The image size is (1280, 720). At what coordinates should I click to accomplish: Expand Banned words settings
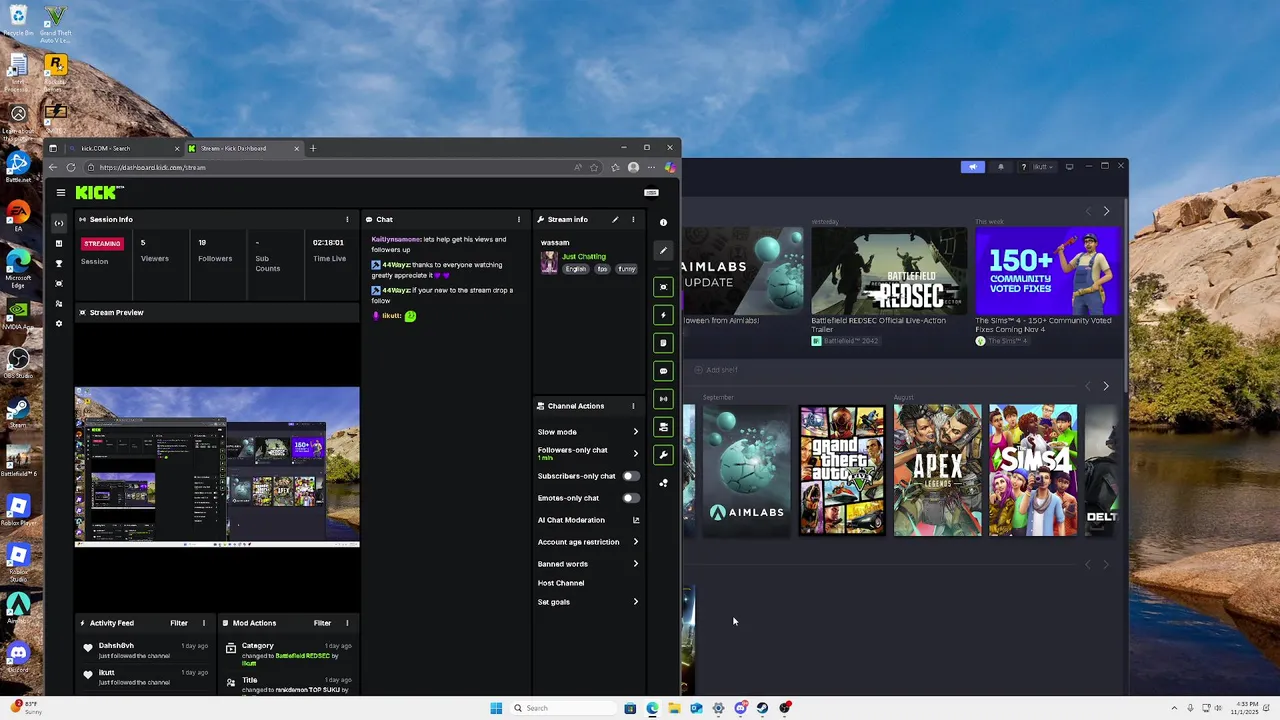click(636, 564)
